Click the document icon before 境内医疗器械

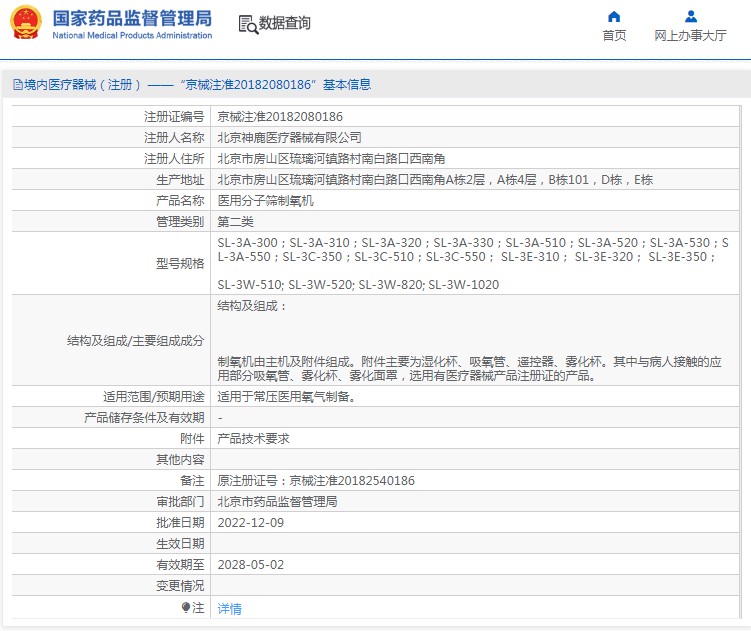tap(18, 85)
